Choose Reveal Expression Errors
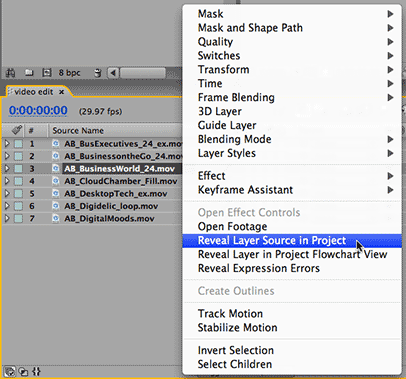The height and width of the screenshot is (379, 406). click(292, 268)
